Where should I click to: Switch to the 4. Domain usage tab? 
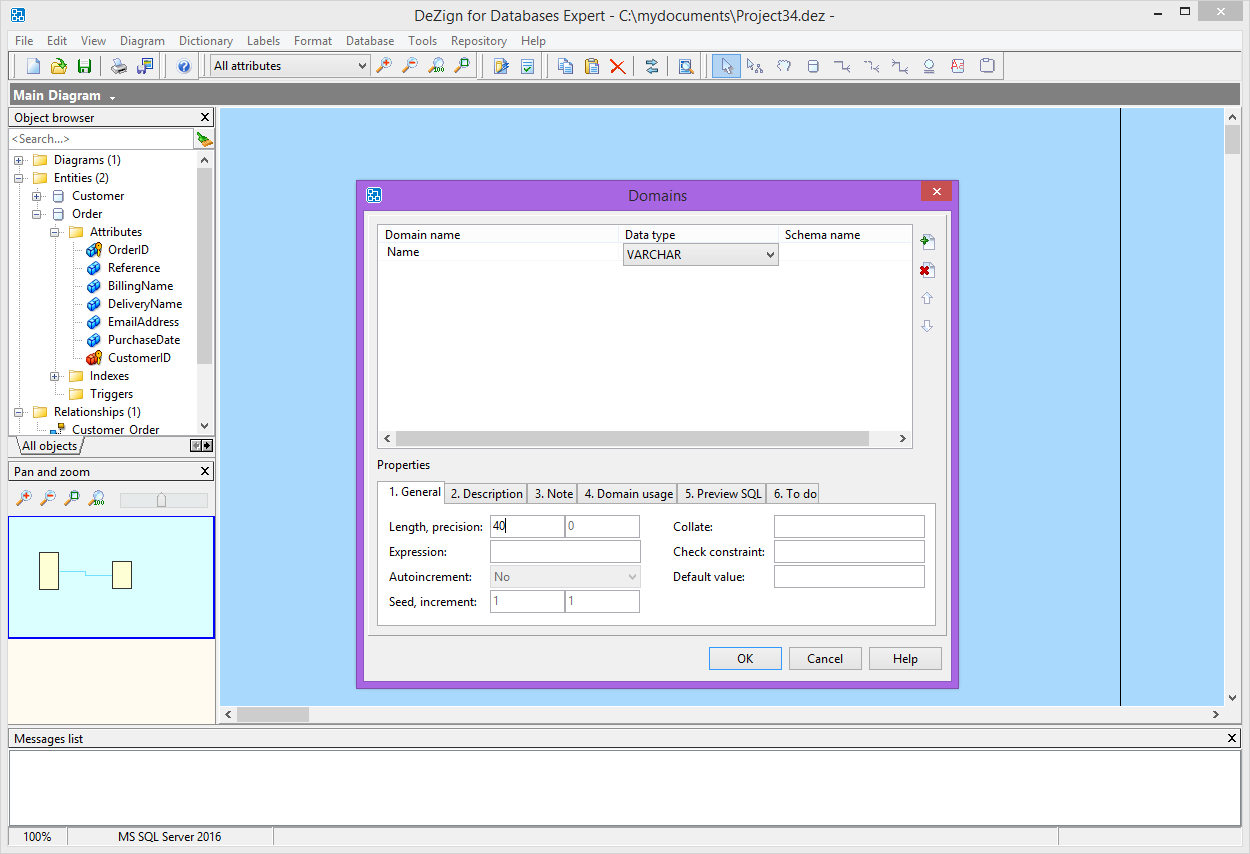[x=629, y=493]
